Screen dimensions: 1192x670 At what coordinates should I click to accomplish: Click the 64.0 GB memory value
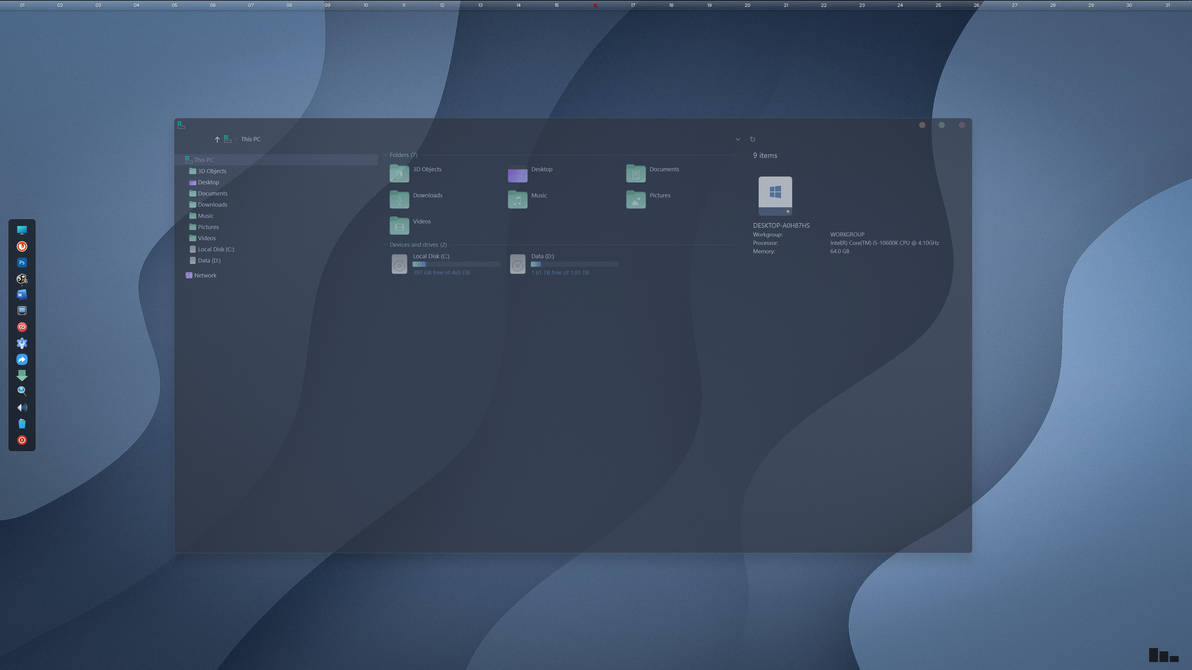[839, 251]
